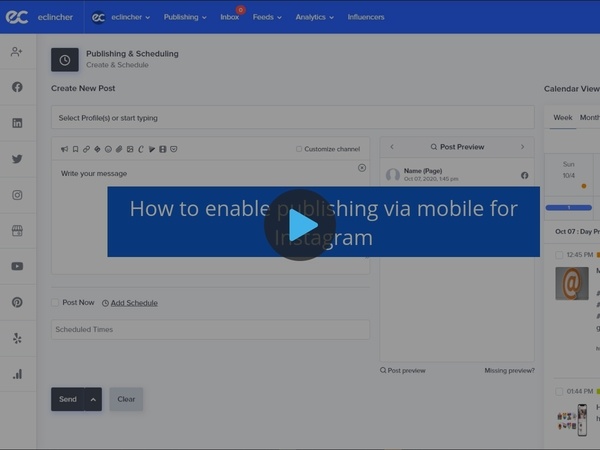Switch calendar to Month tab
The height and width of the screenshot is (450, 600).
point(590,118)
